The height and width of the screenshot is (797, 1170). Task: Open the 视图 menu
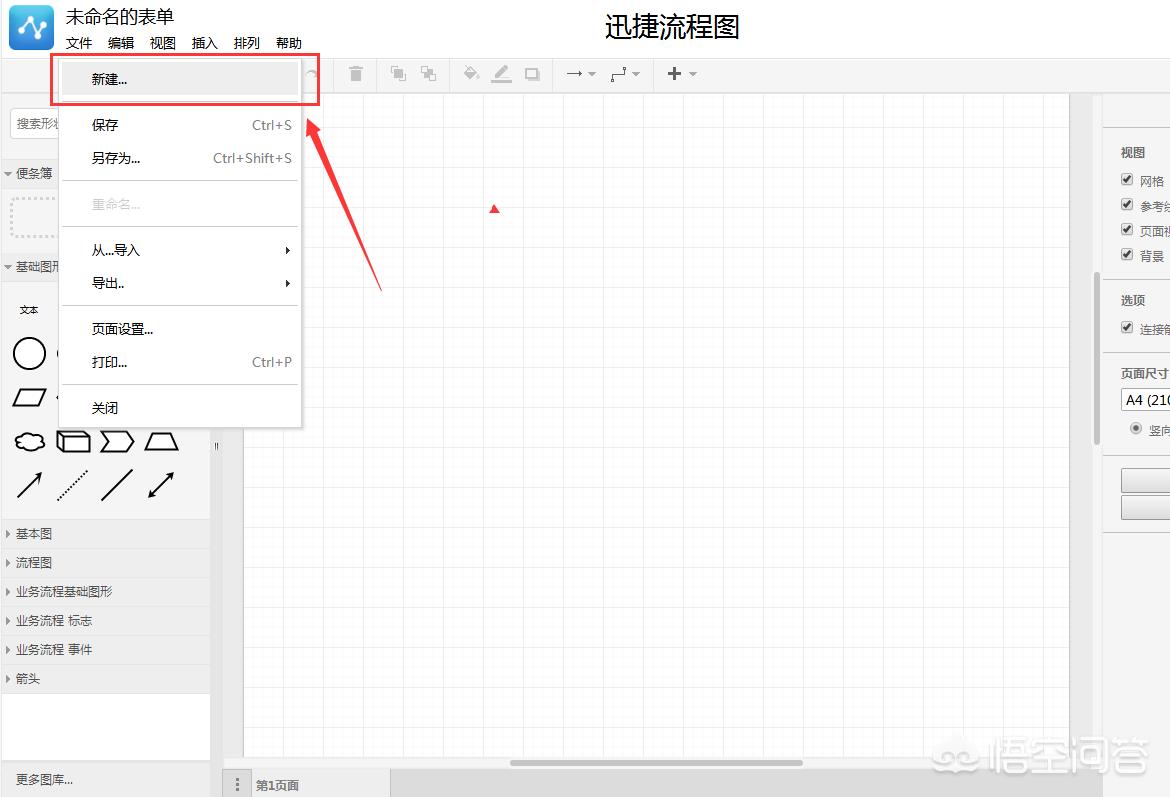pyautogui.click(x=163, y=43)
